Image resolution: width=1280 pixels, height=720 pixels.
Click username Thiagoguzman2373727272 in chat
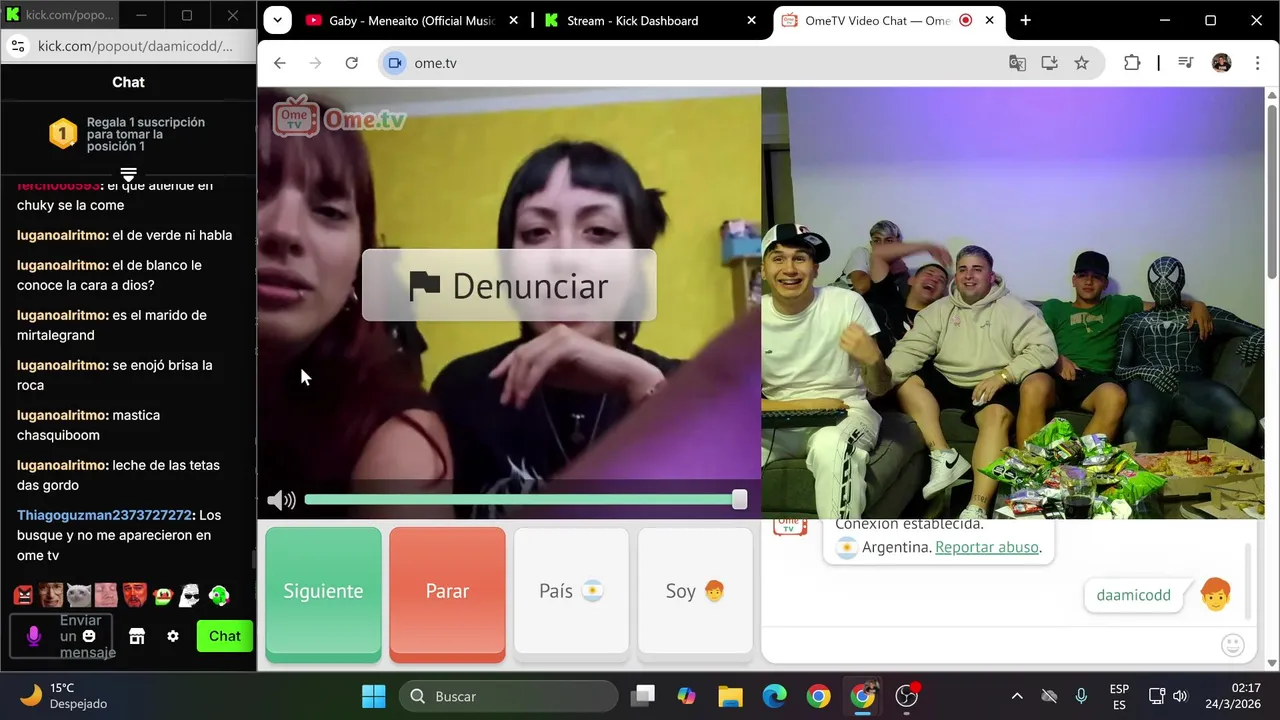104,515
